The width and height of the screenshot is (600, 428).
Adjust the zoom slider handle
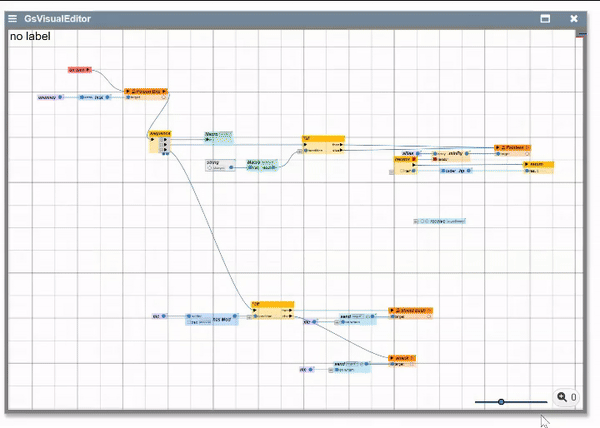point(501,402)
